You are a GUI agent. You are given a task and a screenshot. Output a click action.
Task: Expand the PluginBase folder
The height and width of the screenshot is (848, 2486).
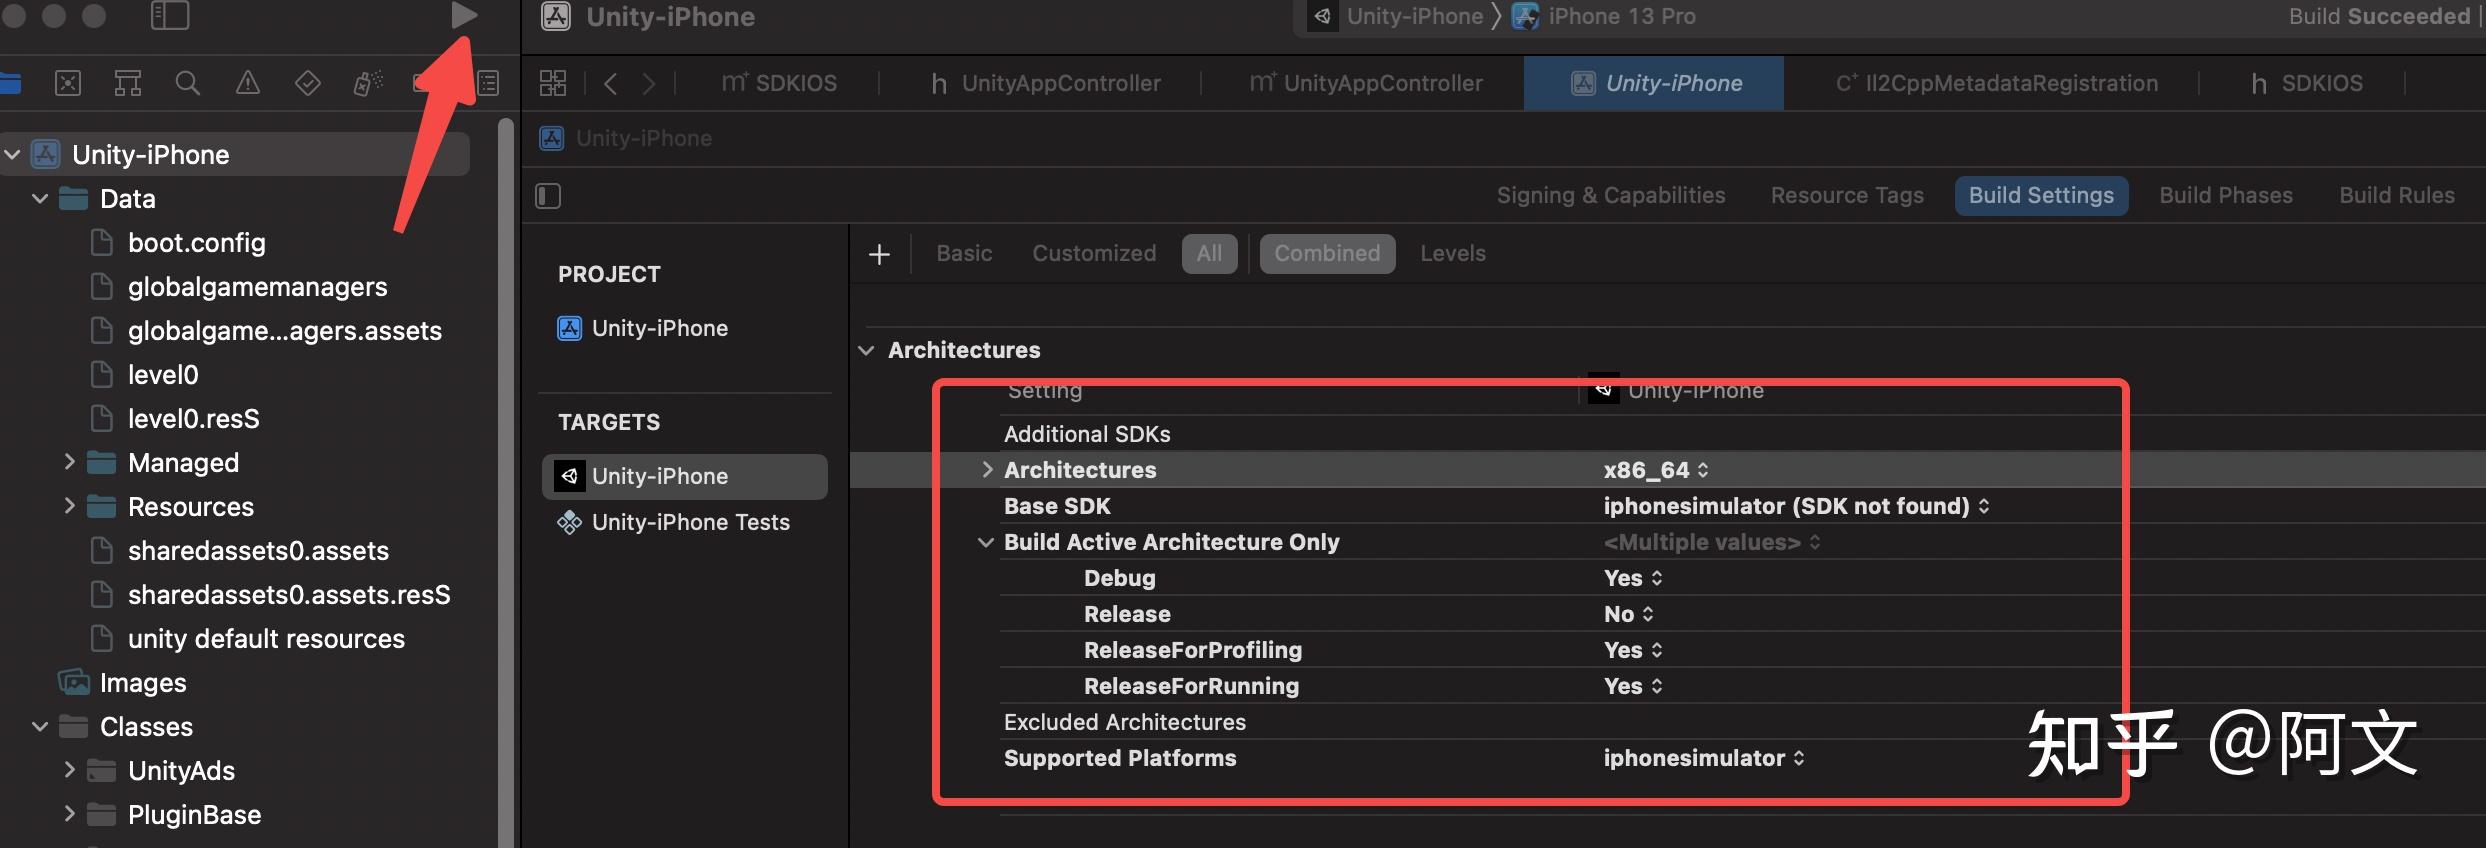click(69, 814)
